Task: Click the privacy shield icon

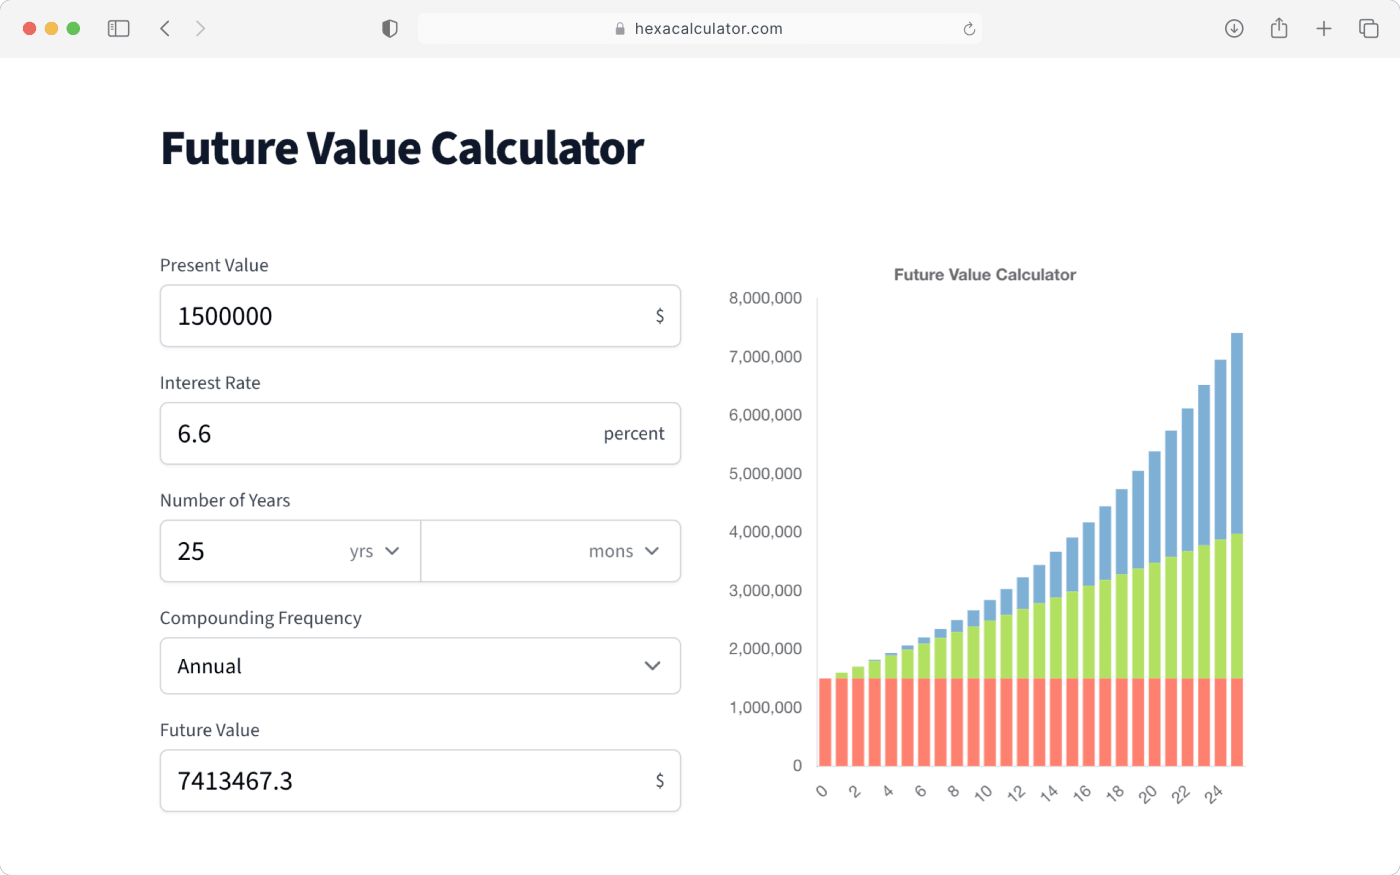Action: (389, 28)
